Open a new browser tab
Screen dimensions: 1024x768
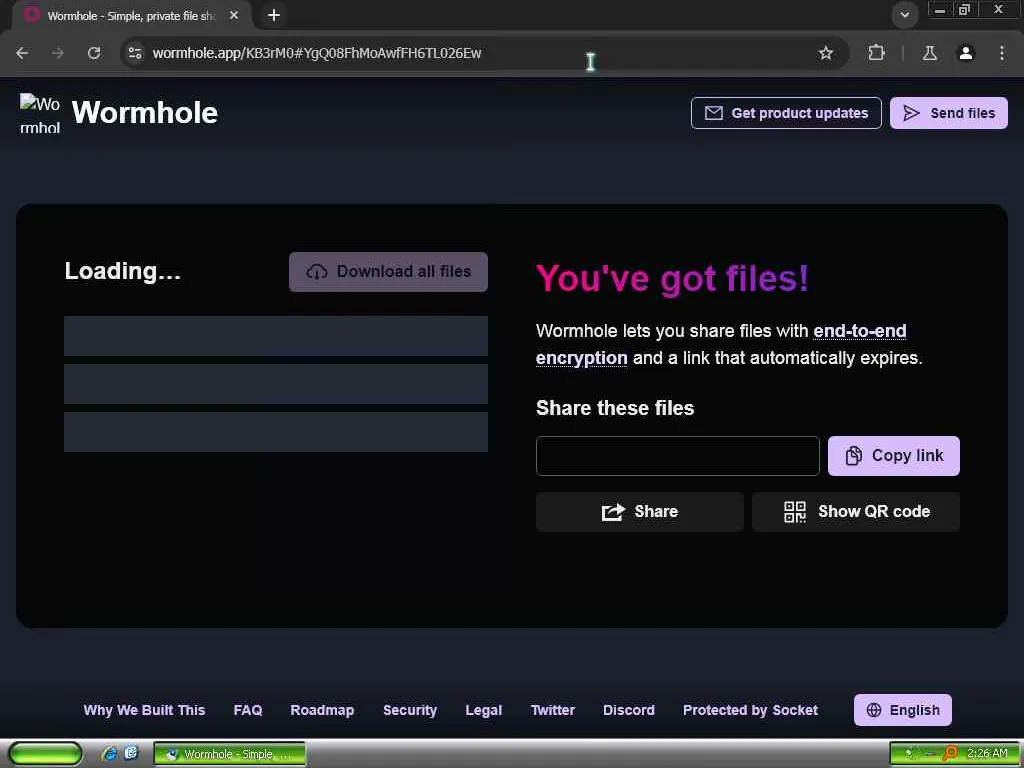coord(274,15)
